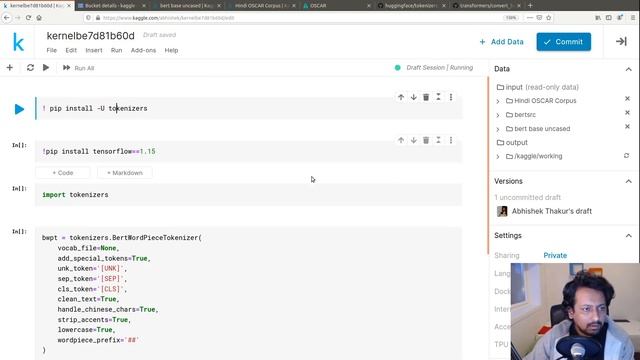640x360 pixels.
Task: Collapse the Data panel section
Action: pyautogui.click(x=628, y=69)
